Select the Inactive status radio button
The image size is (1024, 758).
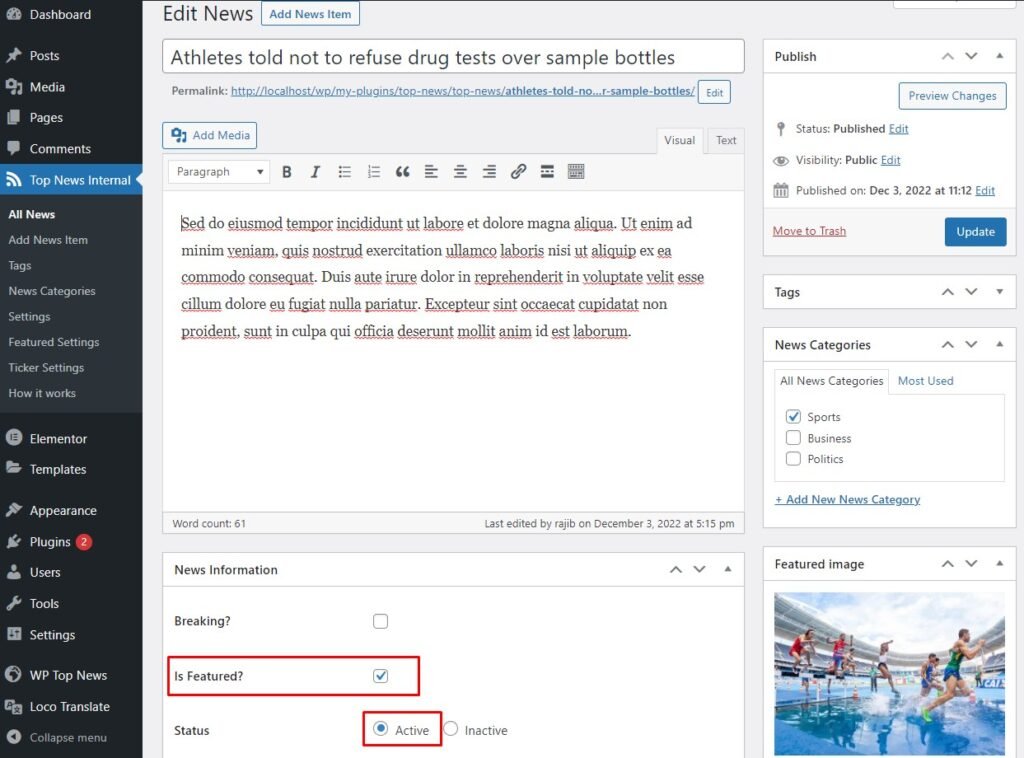[x=451, y=730]
